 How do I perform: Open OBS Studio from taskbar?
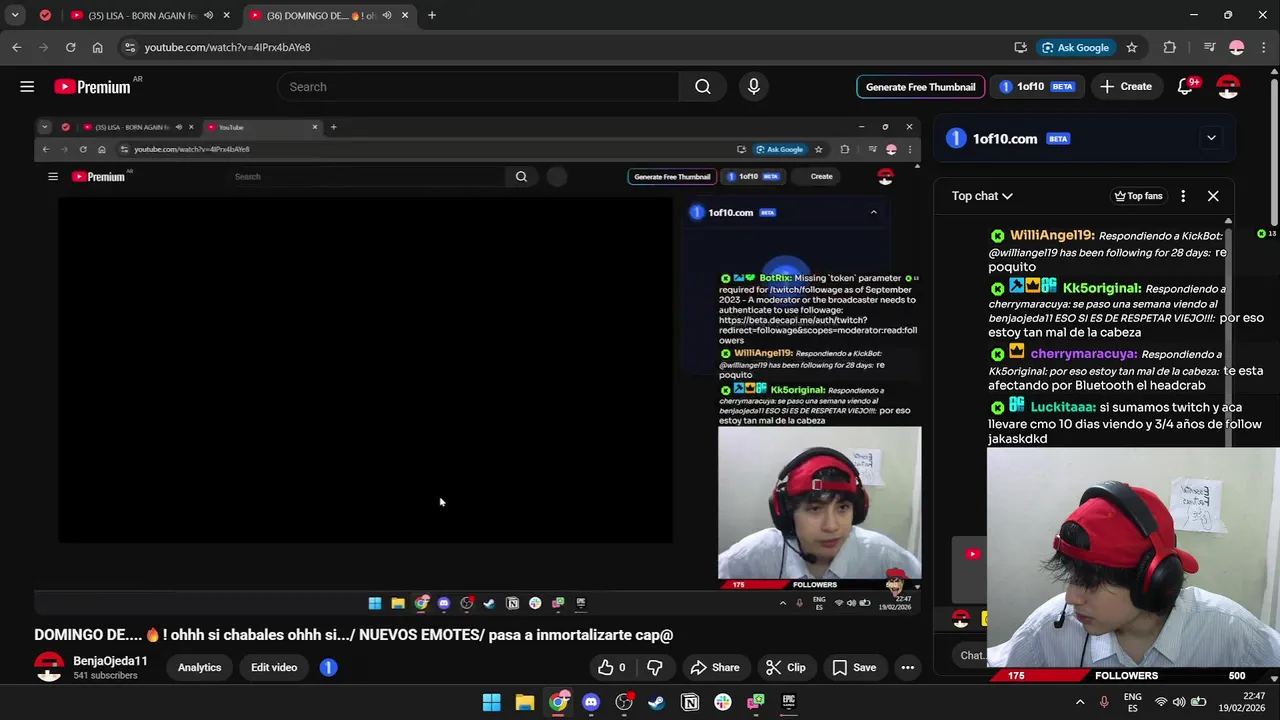624,702
